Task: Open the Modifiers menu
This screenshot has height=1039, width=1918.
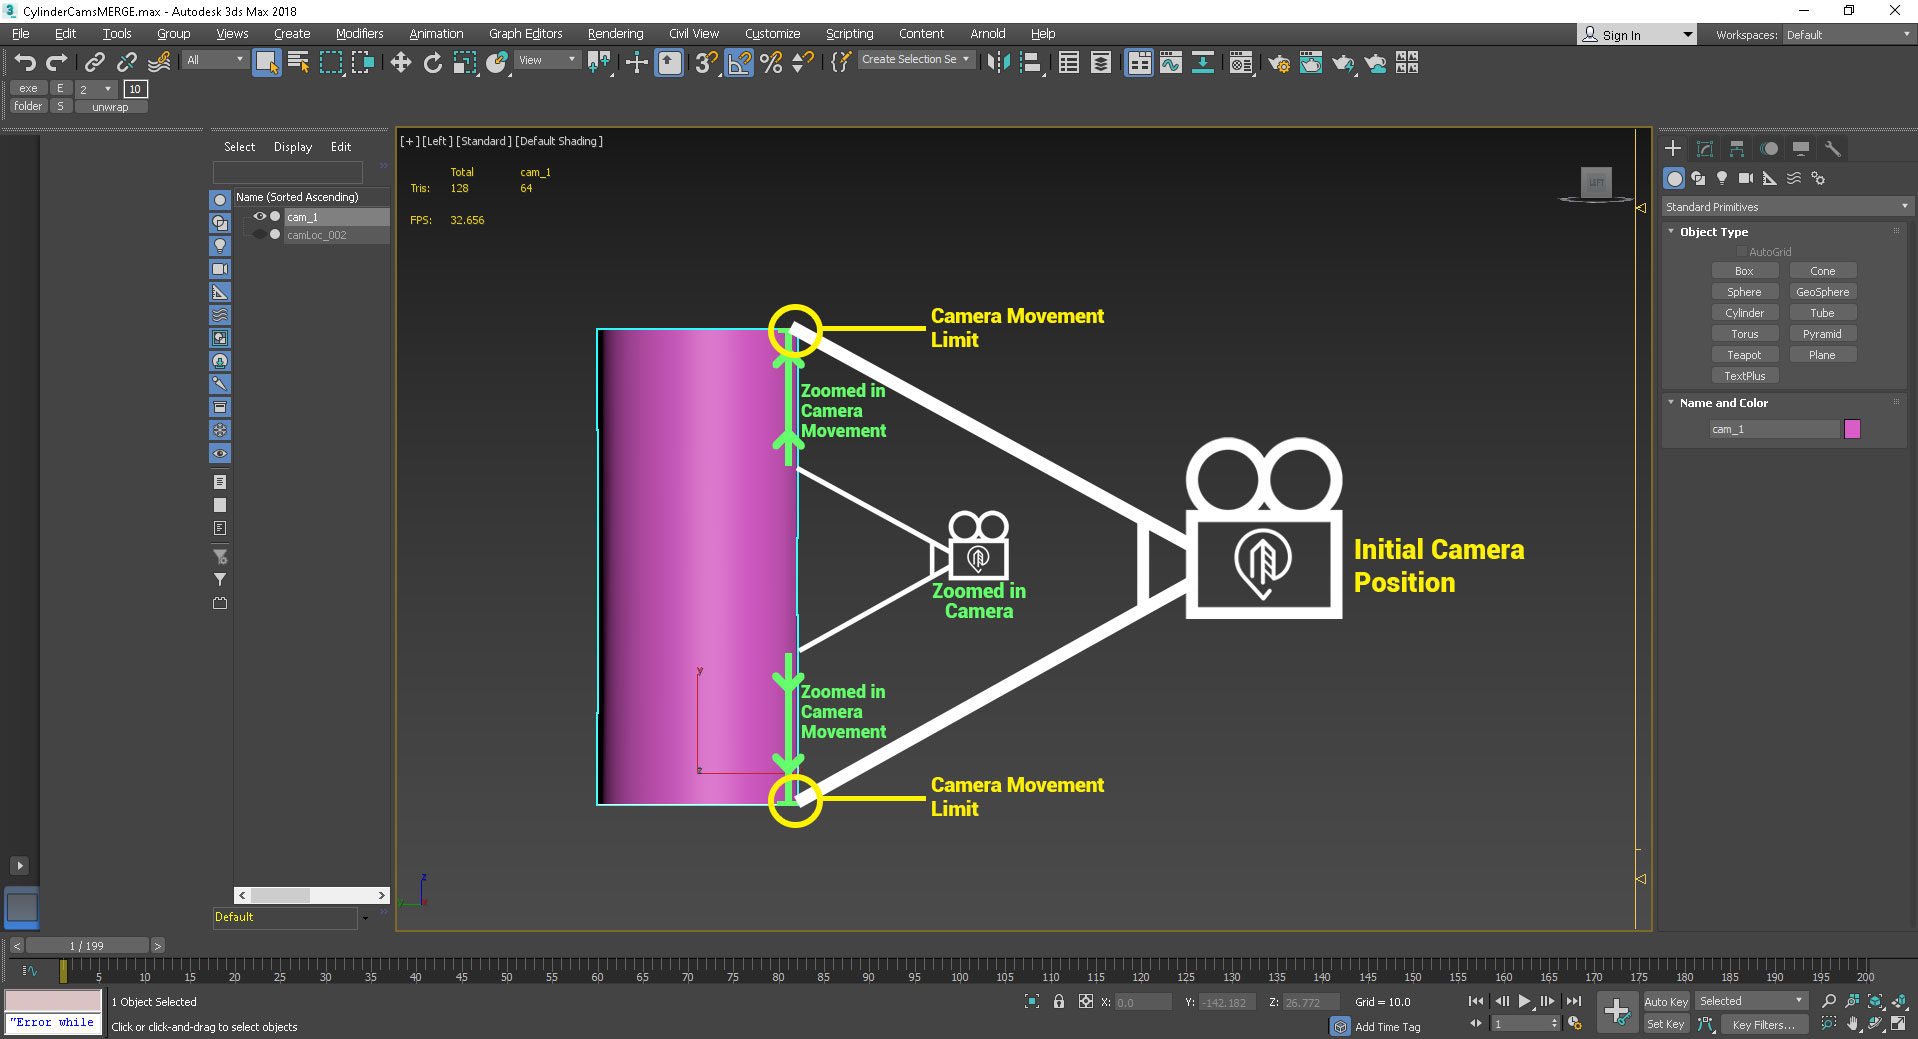Action: tap(359, 34)
